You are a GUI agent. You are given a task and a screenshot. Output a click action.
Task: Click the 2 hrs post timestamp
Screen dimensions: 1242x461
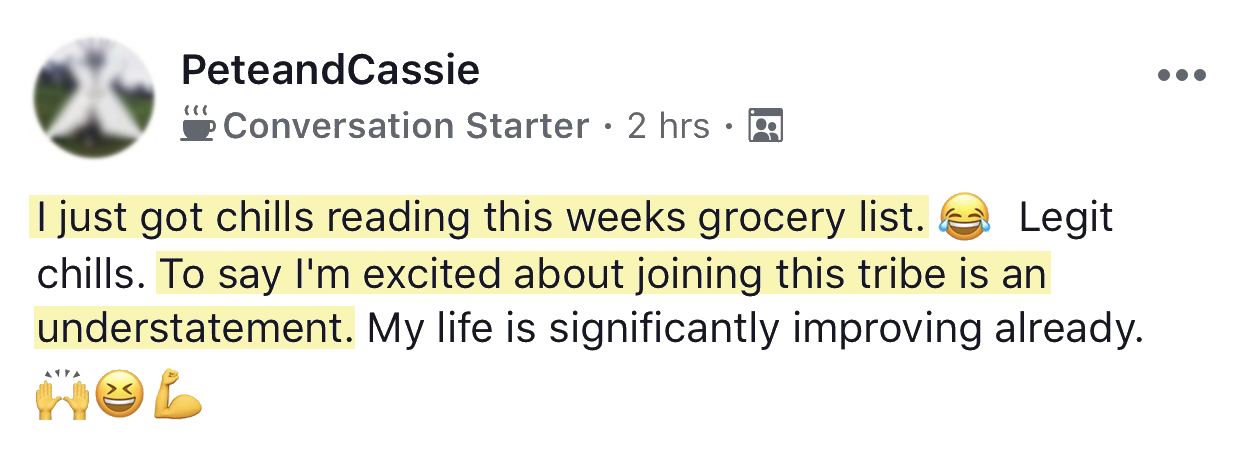(x=668, y=126)
